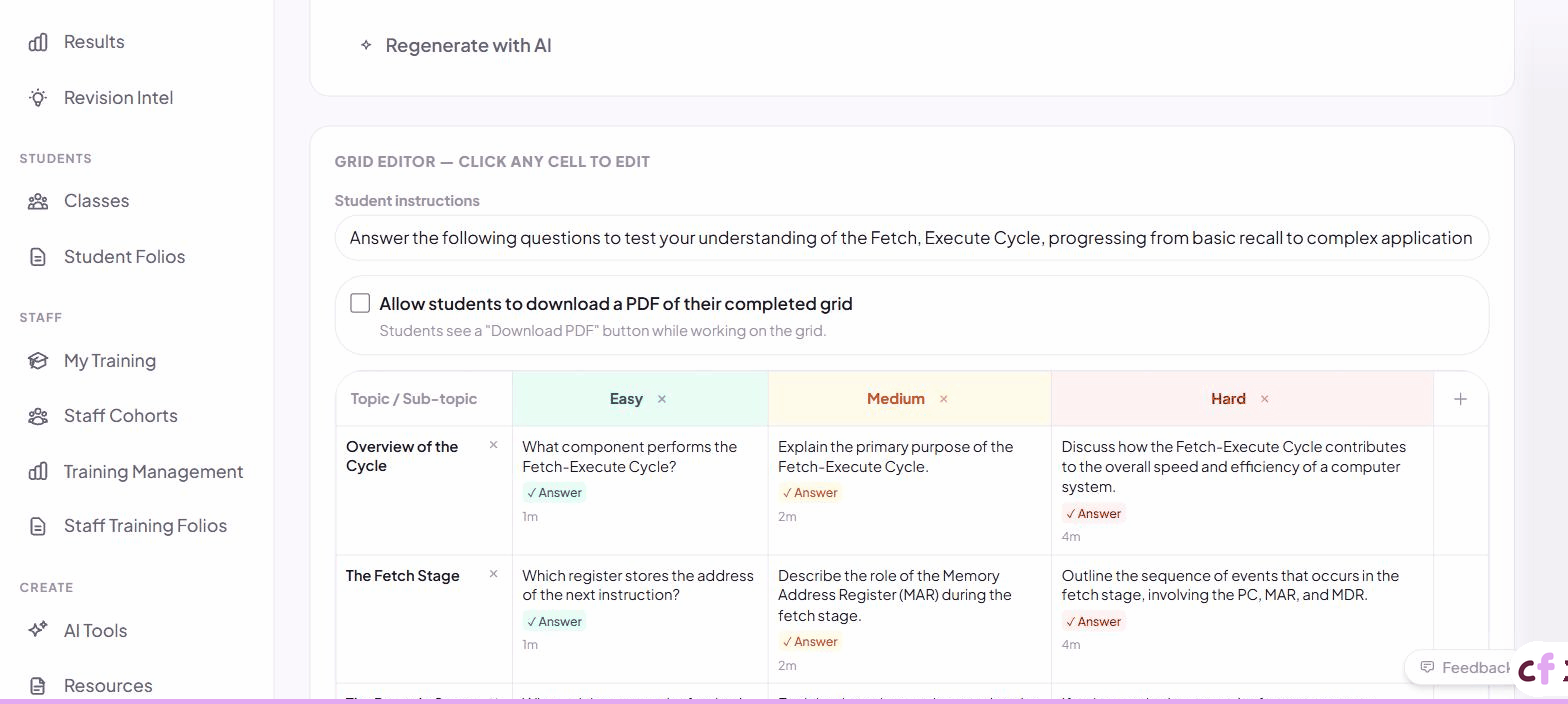Image resolution: width=1568 pixels, height=704 pixels.
Task: Click the sparkle icon beside Regenerate with AI
Action: tap(366, 45)
